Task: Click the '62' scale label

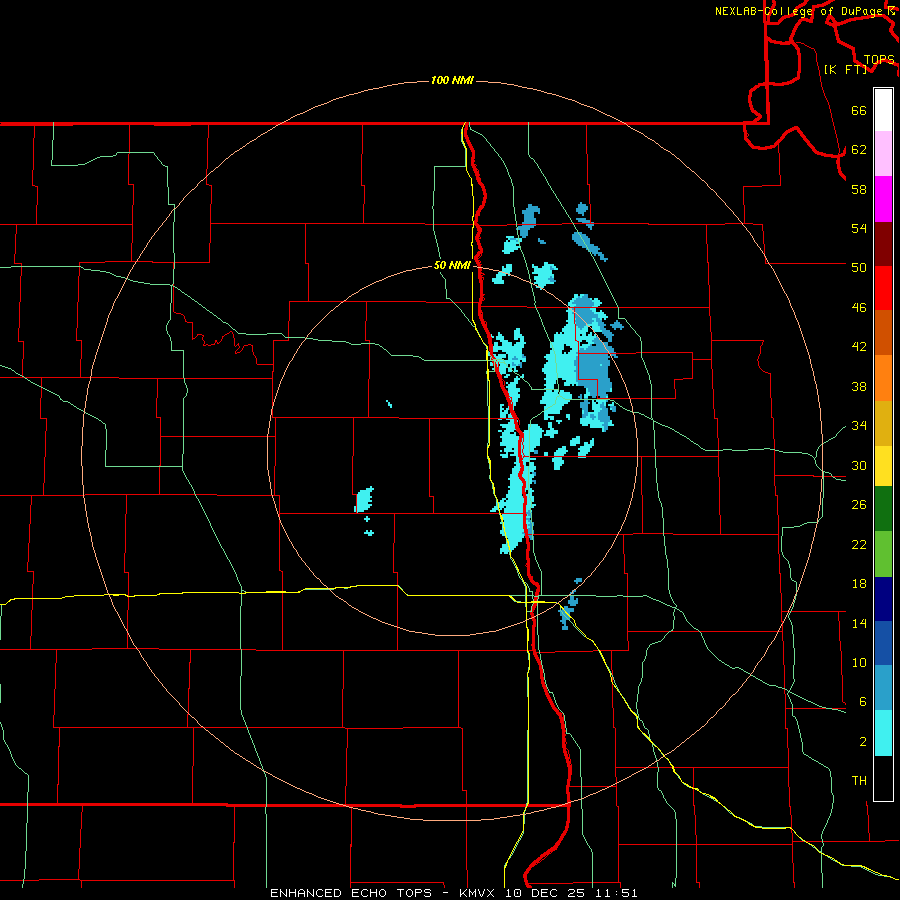Action: pyautogui.click(x=859, y=150)
